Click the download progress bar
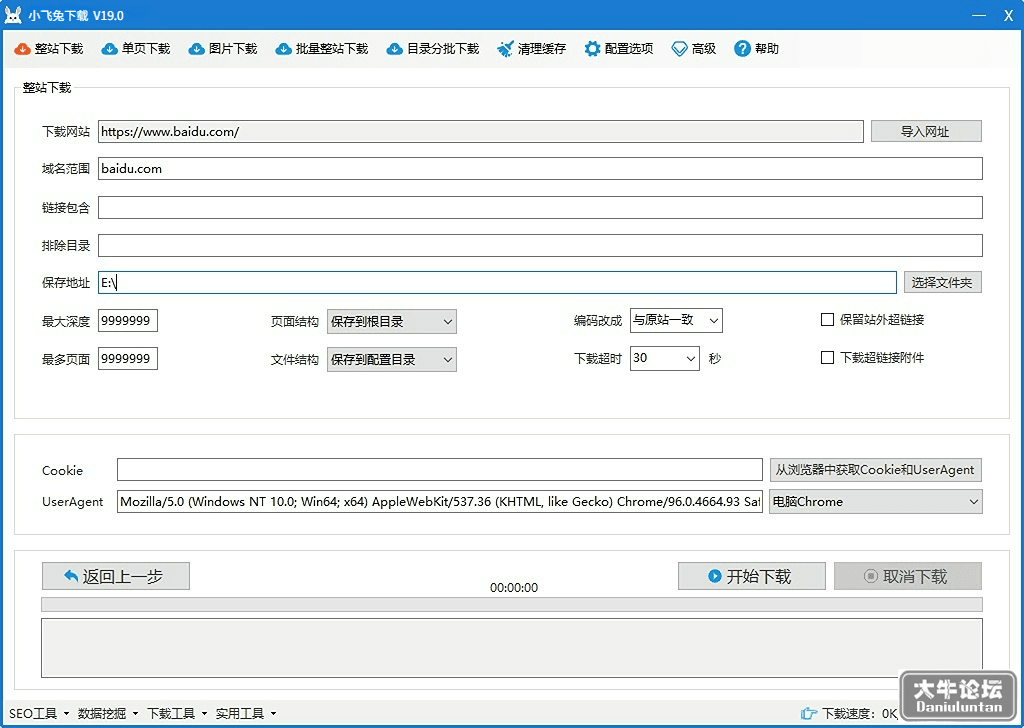The width and height of the screenshot is (1024, 728). point(511,604)
